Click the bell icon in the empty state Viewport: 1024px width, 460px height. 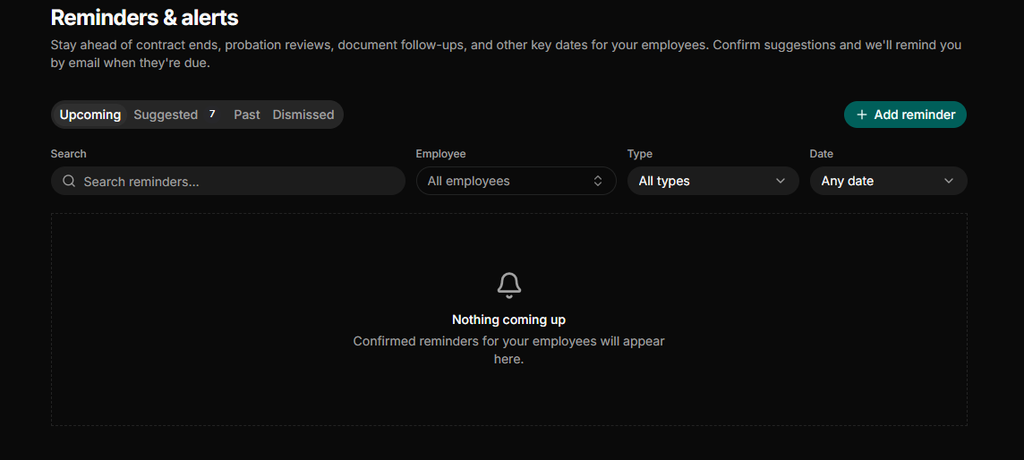[x=509, y=286]
